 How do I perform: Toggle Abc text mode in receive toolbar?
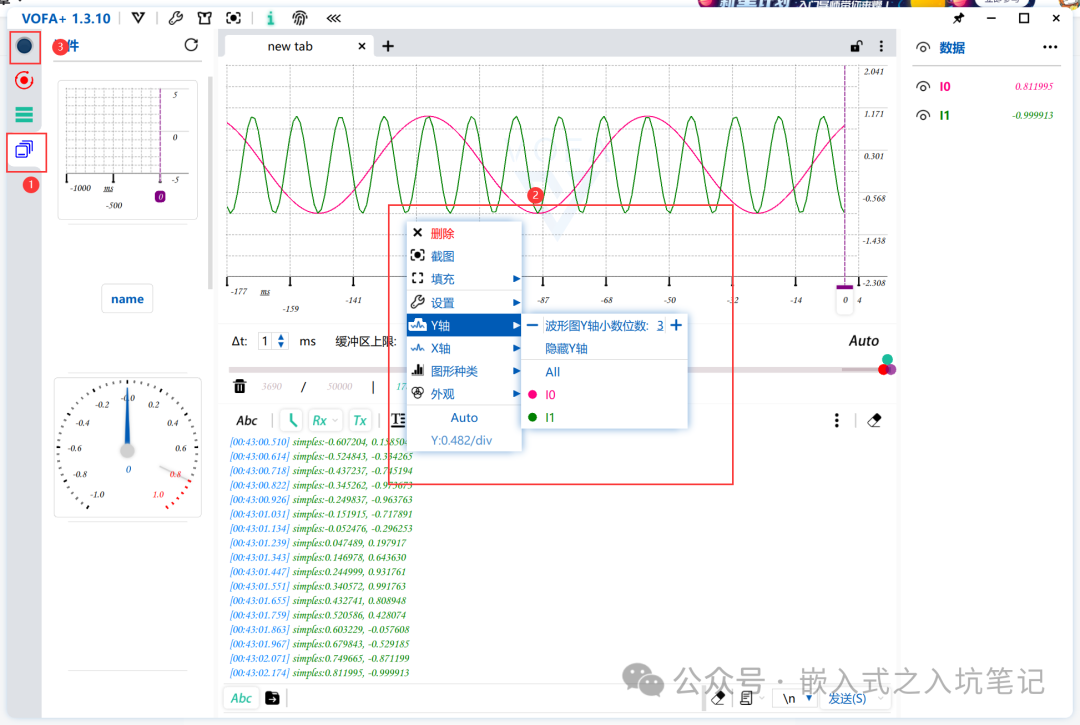click(247, 420)
